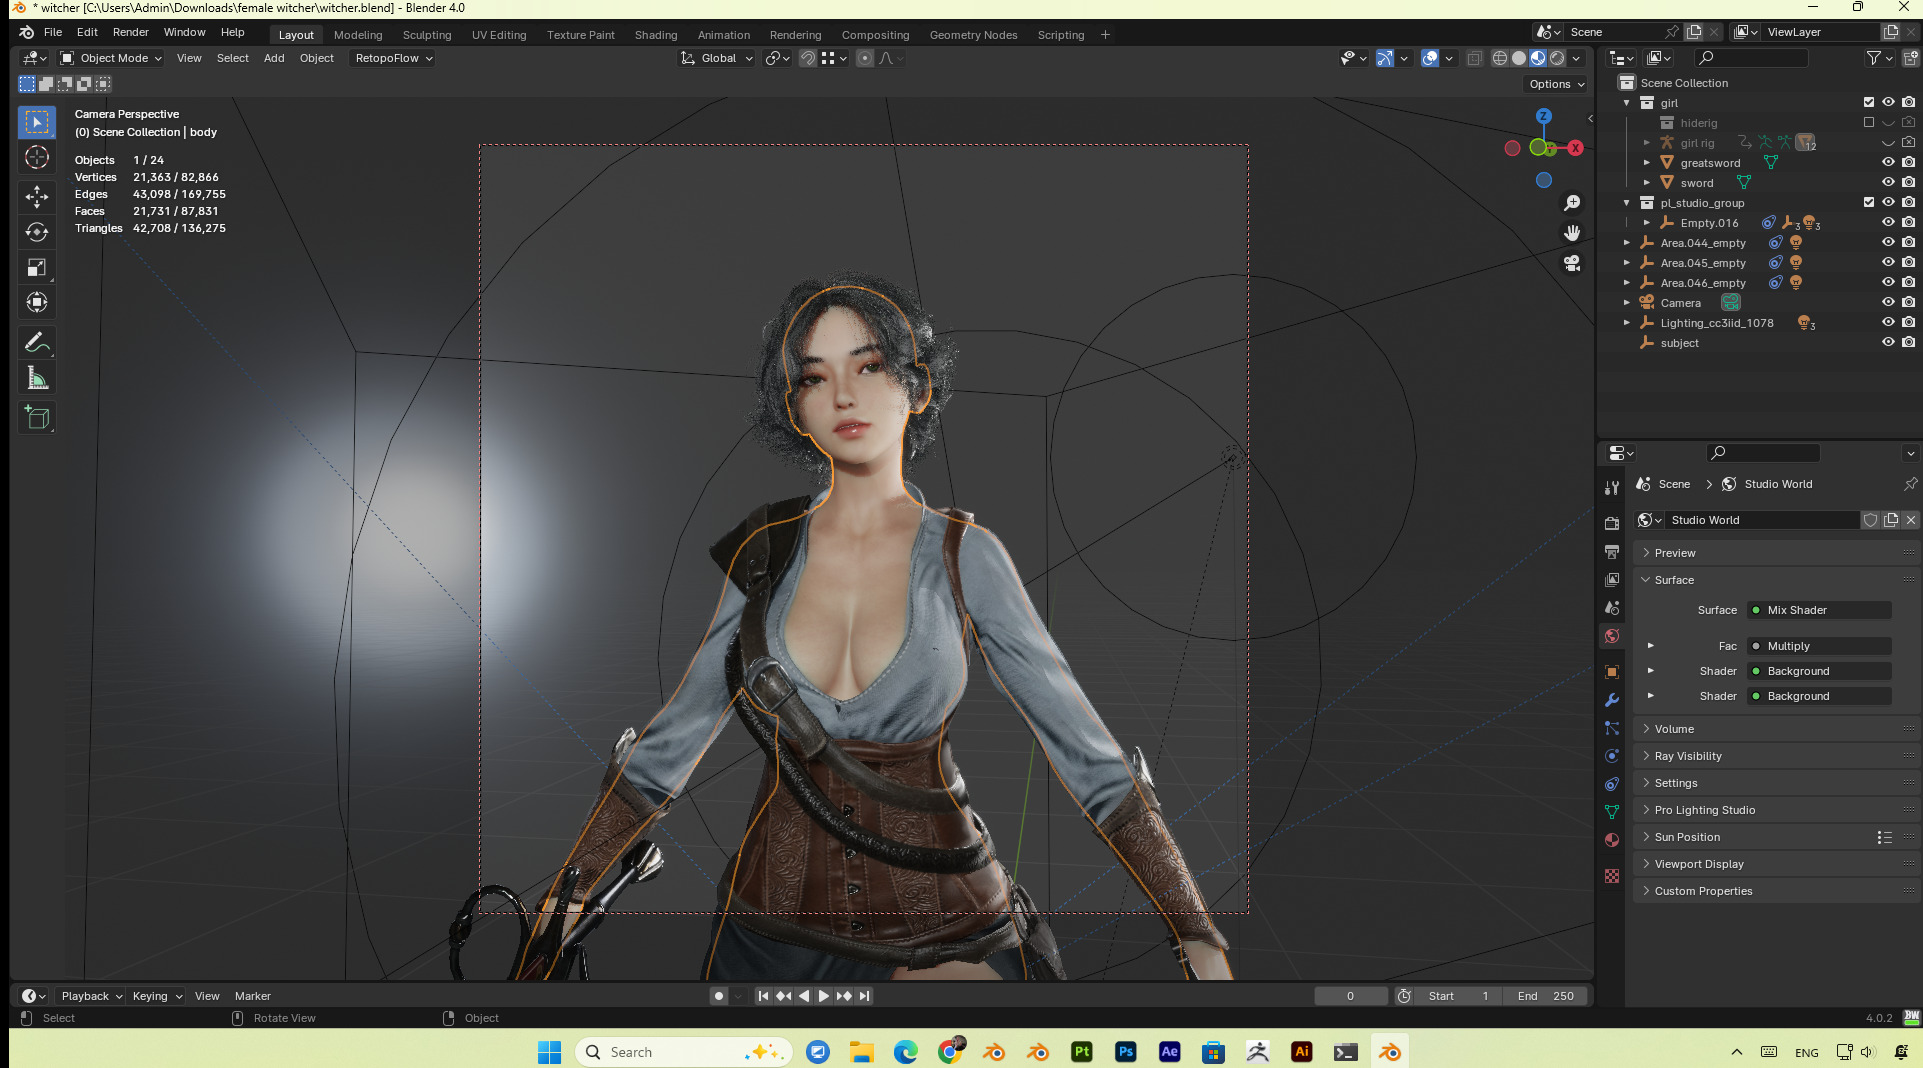Click the Start frame field
The height and width of the screenshot is (1068, 1923).
(1459, 996)
